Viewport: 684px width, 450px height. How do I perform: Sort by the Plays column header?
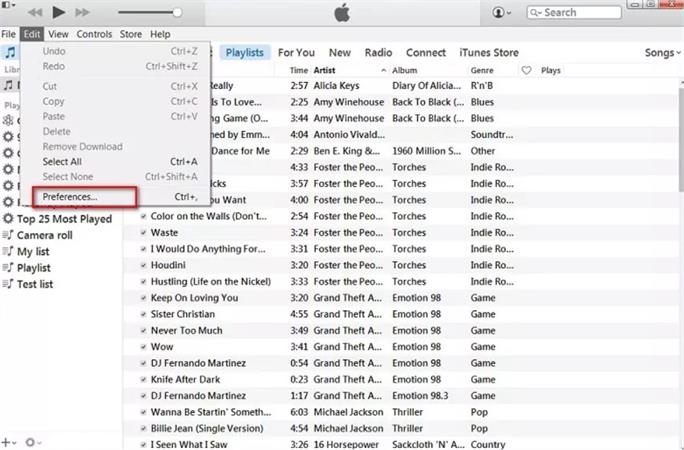551,70
